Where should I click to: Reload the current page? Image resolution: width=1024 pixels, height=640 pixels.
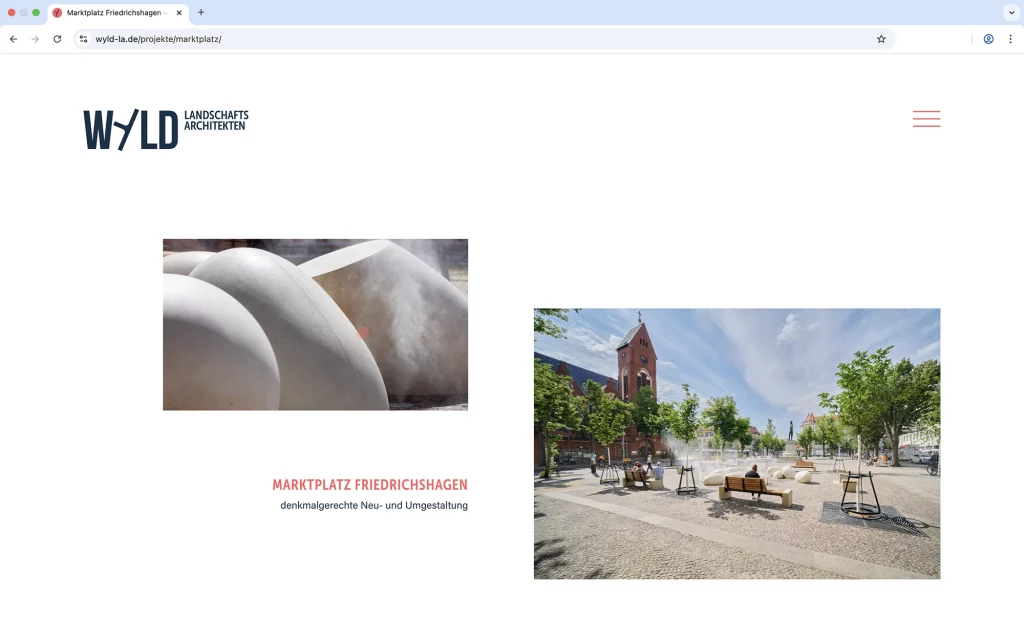click(x=57, y=39)
